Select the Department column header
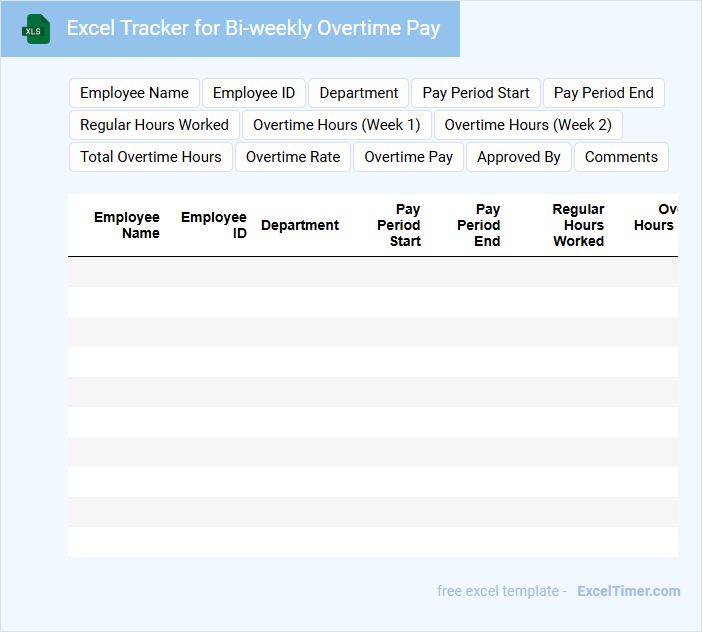Viewport: 702px width, 632px height. click(x=300, y=225)
